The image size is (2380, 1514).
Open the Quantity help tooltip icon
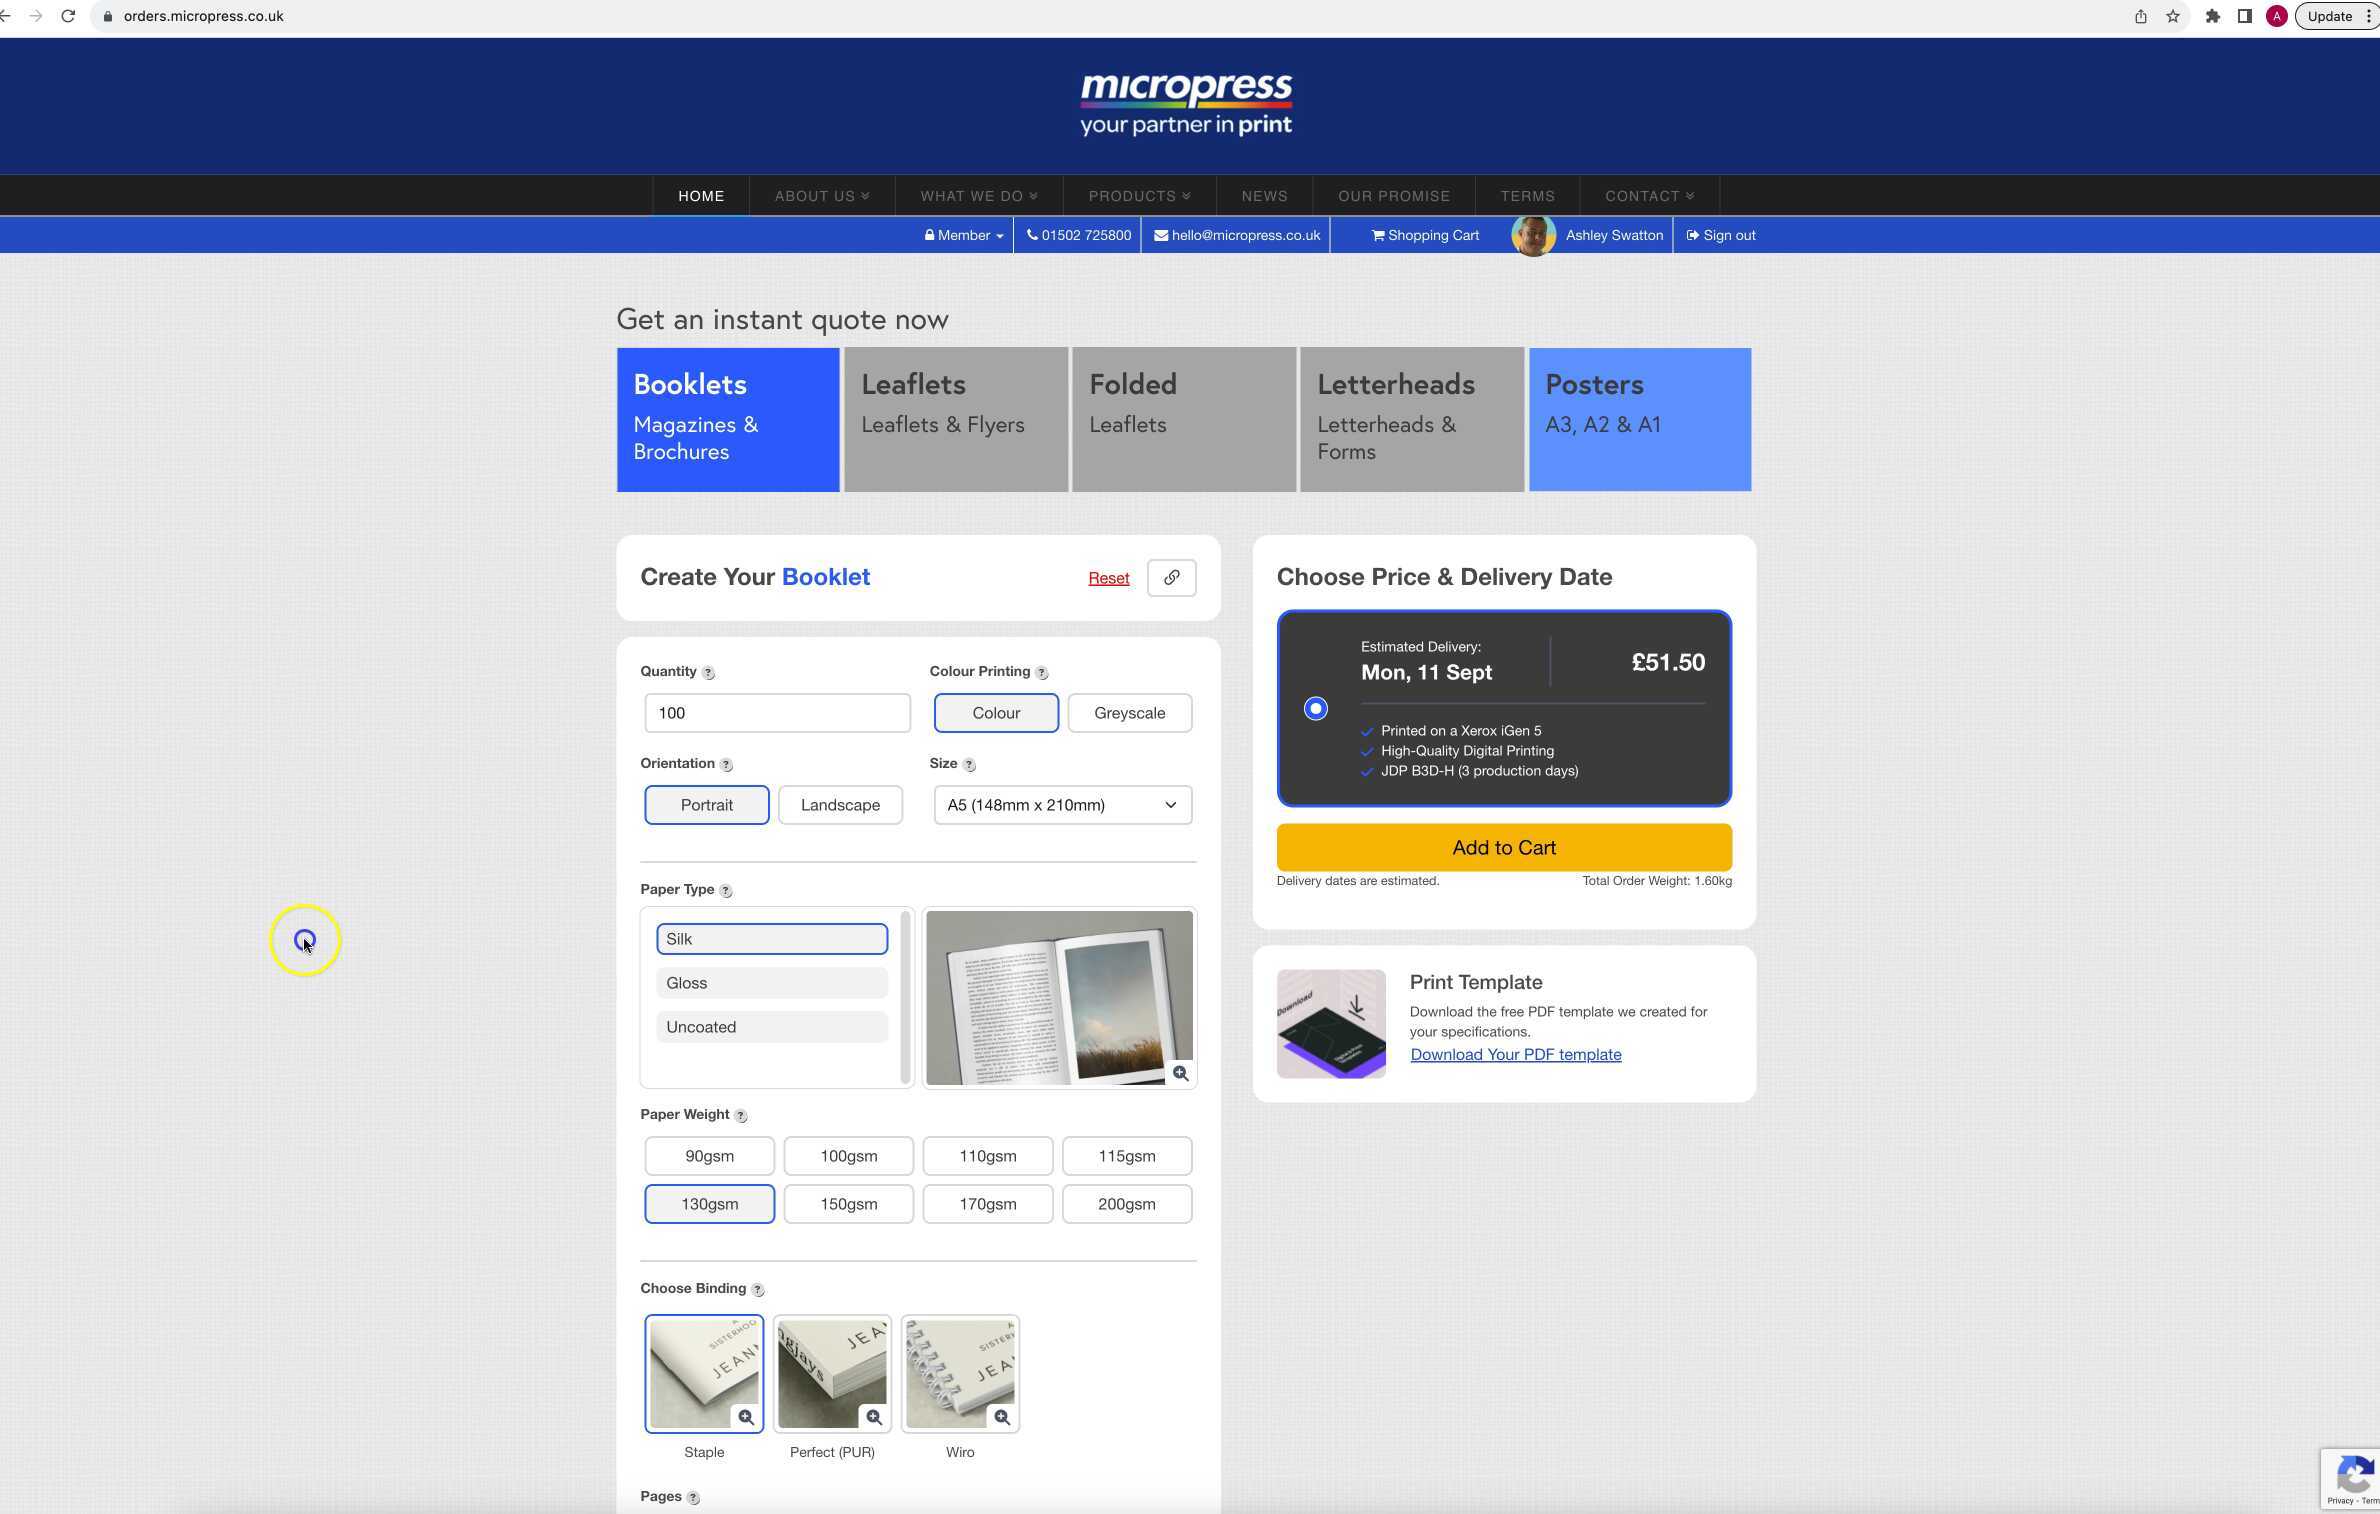click(708, 672)
